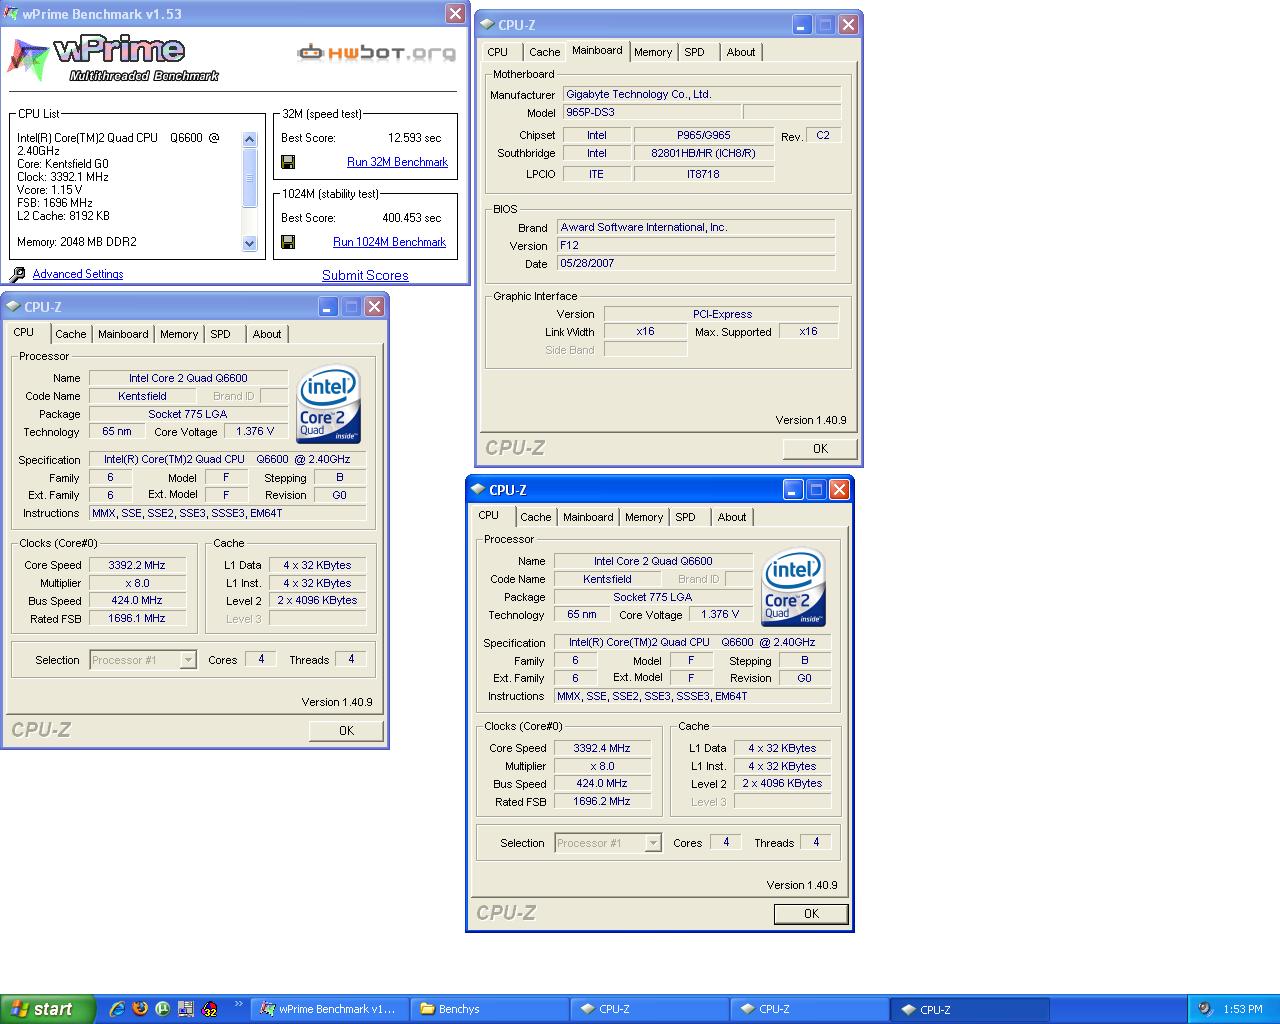1280x1024 pixels.
Task: Open the Mainboard tab in the active CPU-Z window
Action: pyautogui.click(x=588, y=517)
